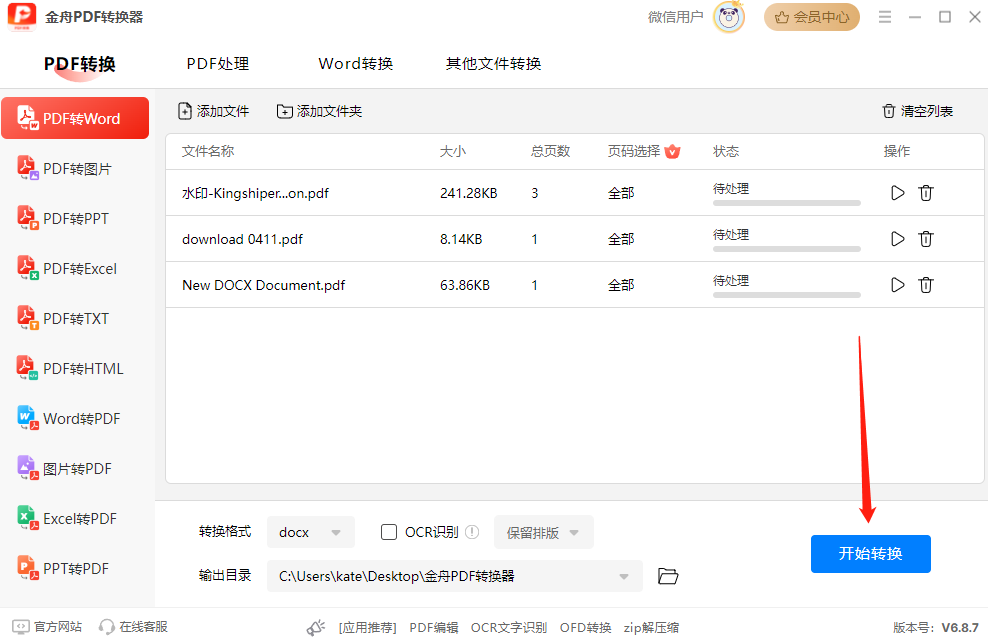The image size is (988, 644).
Task: Open the zip解压缩 link
Action: pyautogui.click(x=651, y=627)
